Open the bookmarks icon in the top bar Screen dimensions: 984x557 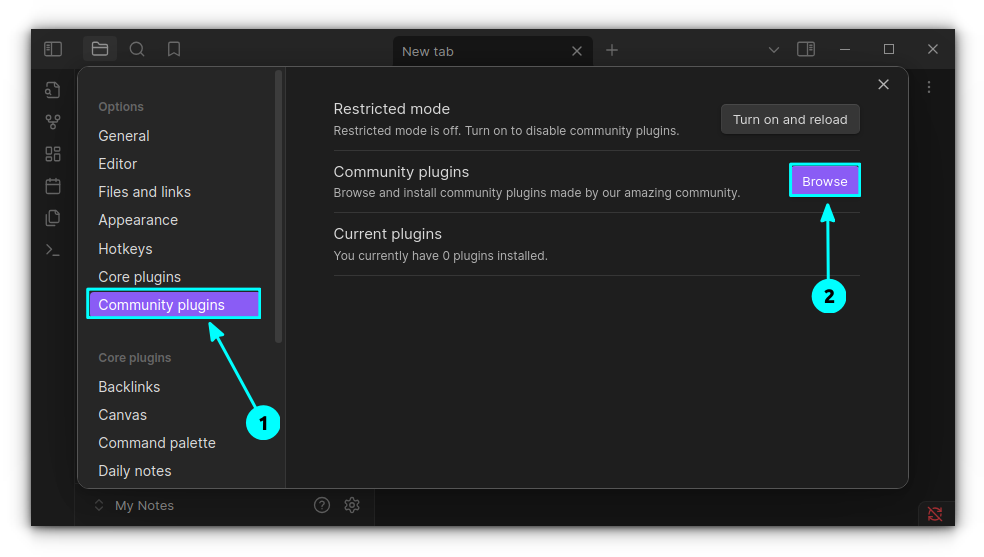click(174, 49)
